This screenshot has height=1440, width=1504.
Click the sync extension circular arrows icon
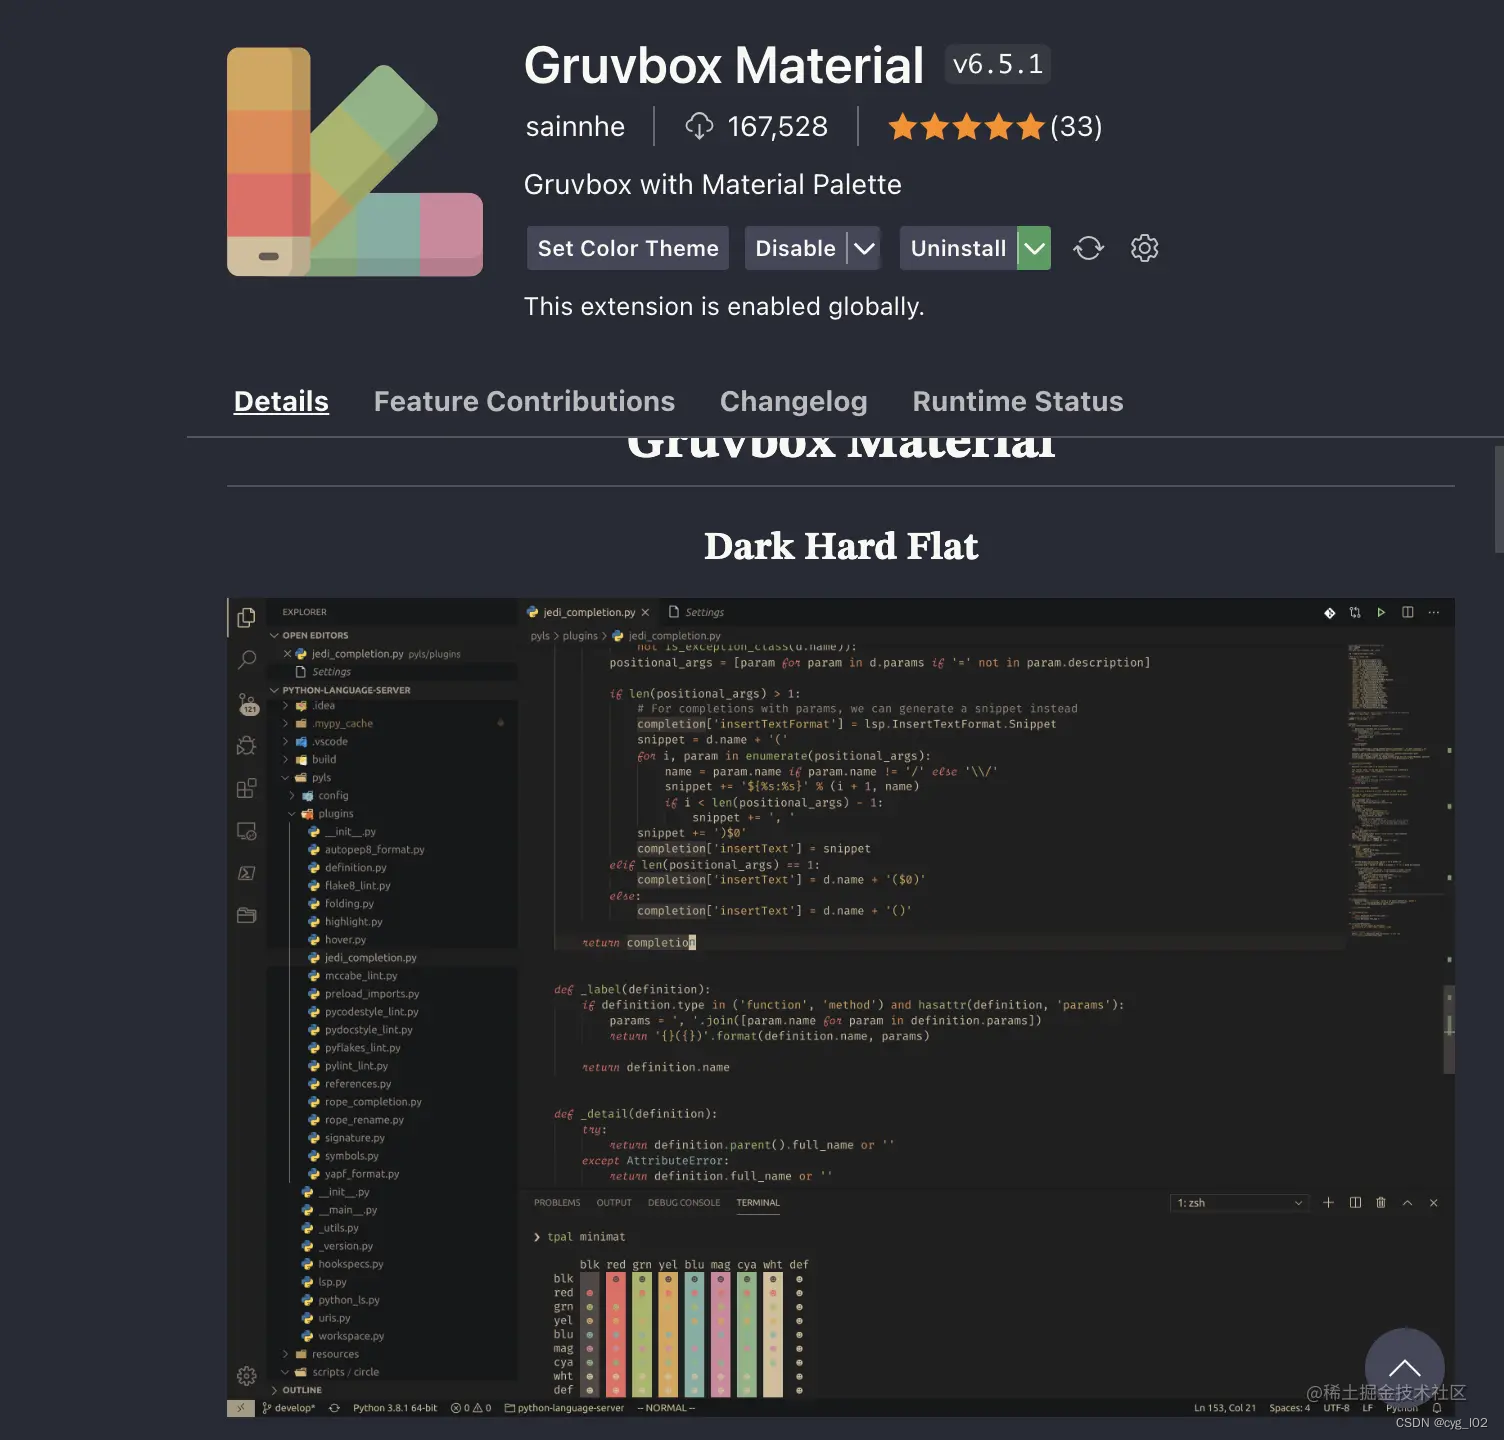pos(1089,248)
